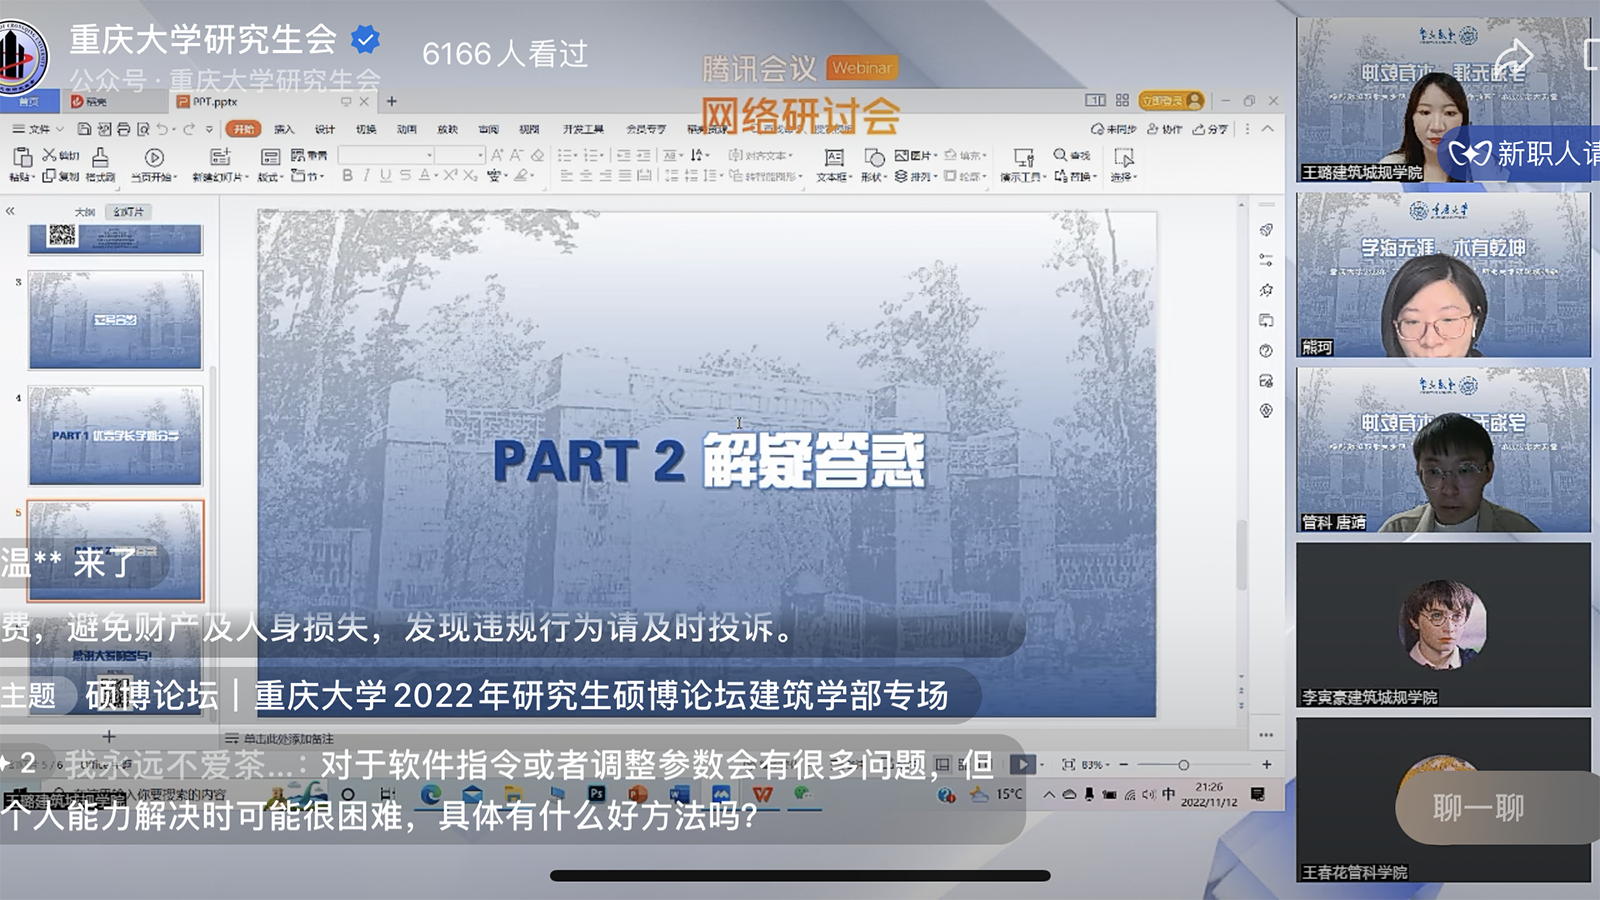Click the text highlight pen icon
Viewport: 1600px width, 900px height.
coord(521,175)
